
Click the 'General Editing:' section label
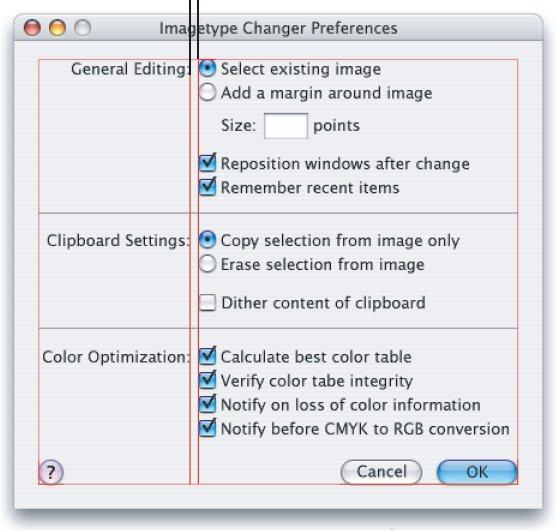click(130, 69)
